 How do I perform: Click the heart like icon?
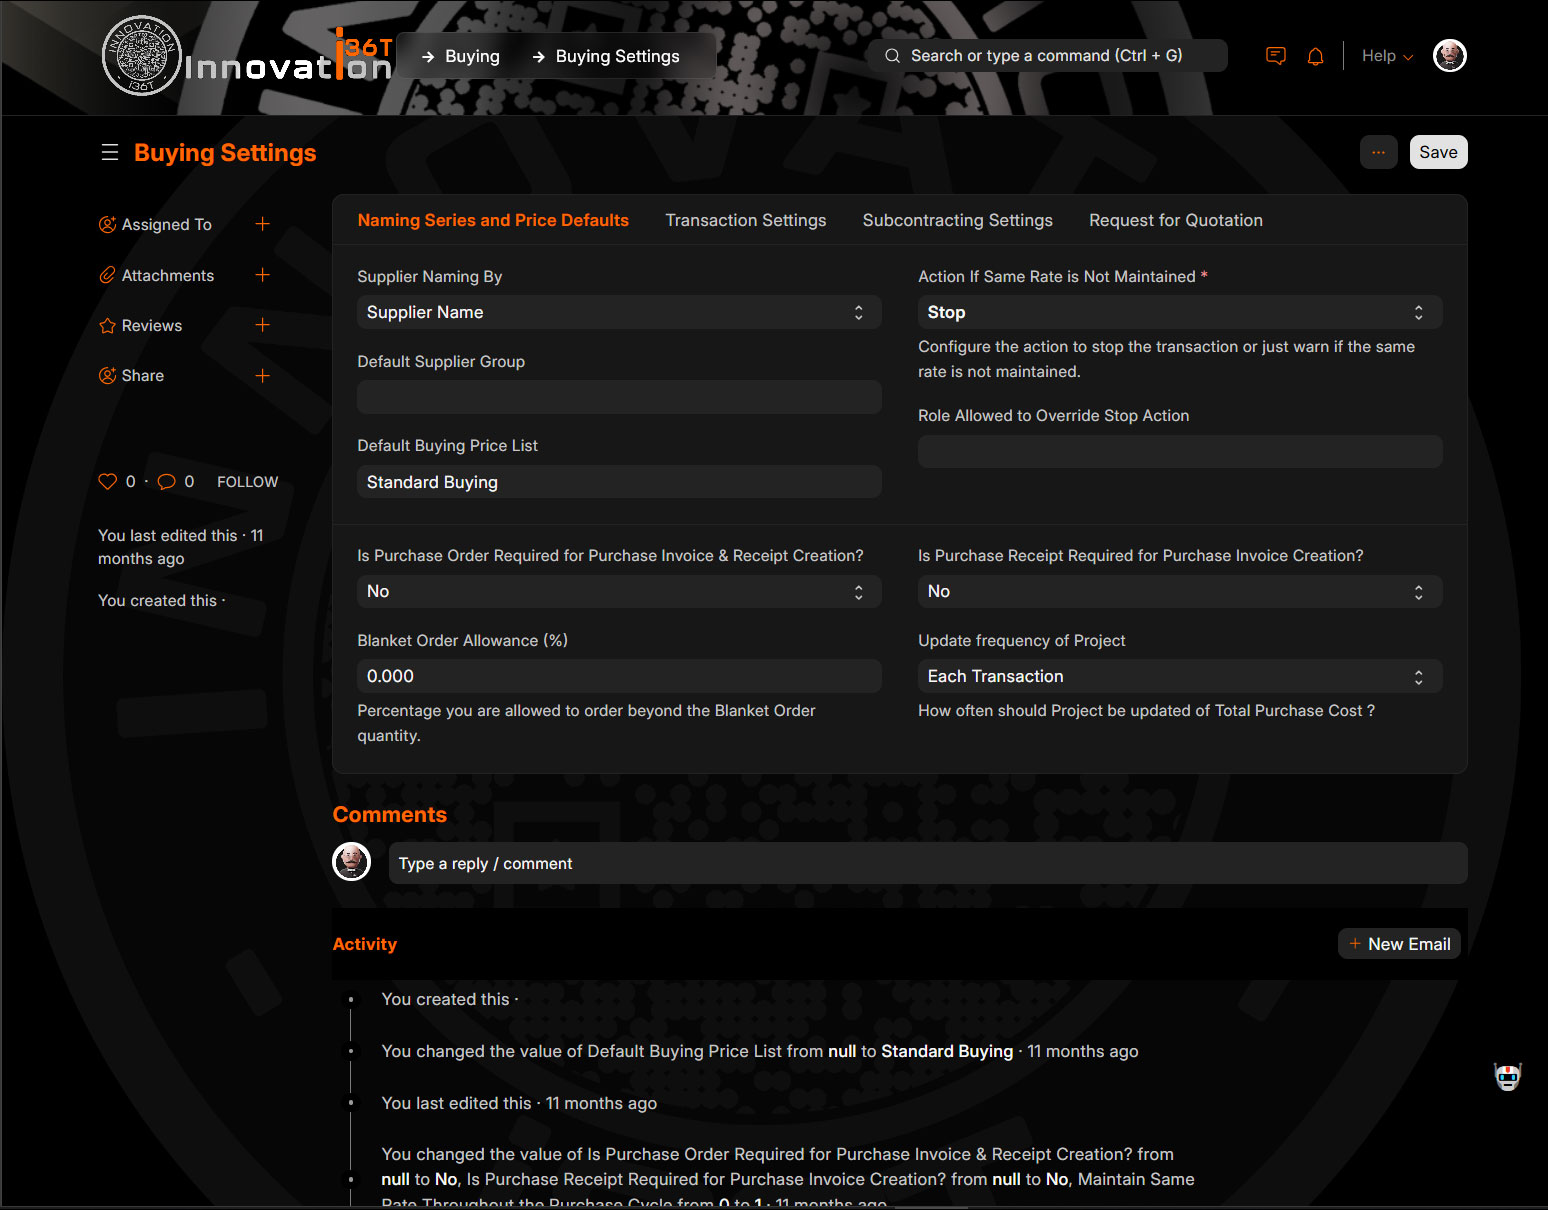(108, 481)
